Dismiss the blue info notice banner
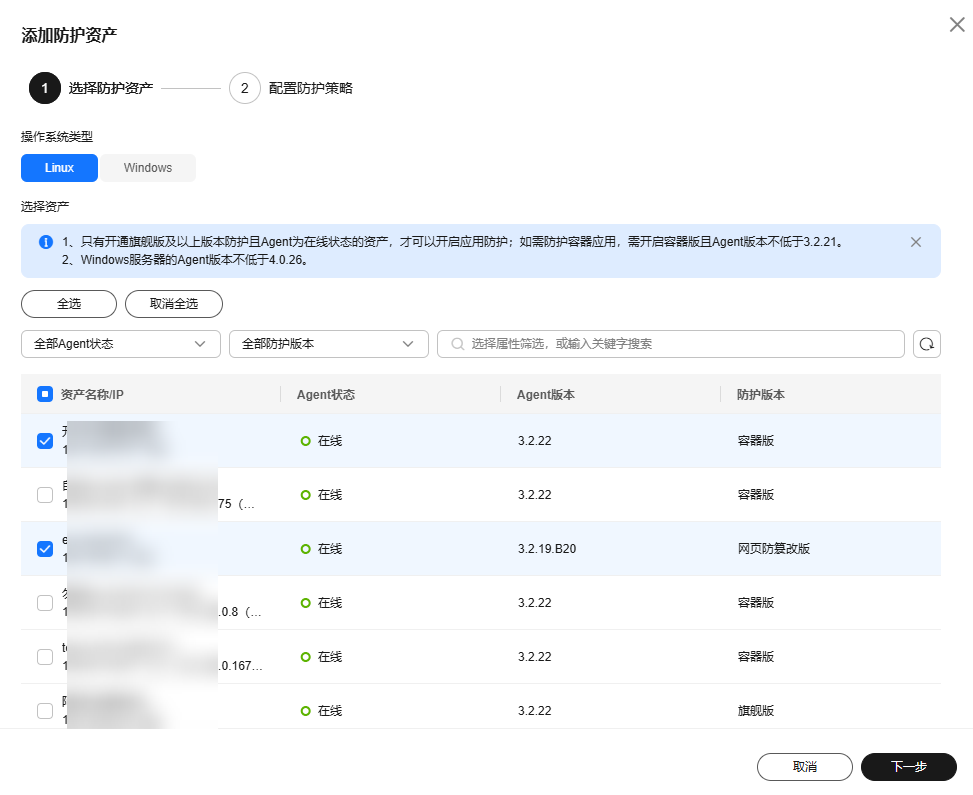This screenshot has width=973, height=795. 916,242
